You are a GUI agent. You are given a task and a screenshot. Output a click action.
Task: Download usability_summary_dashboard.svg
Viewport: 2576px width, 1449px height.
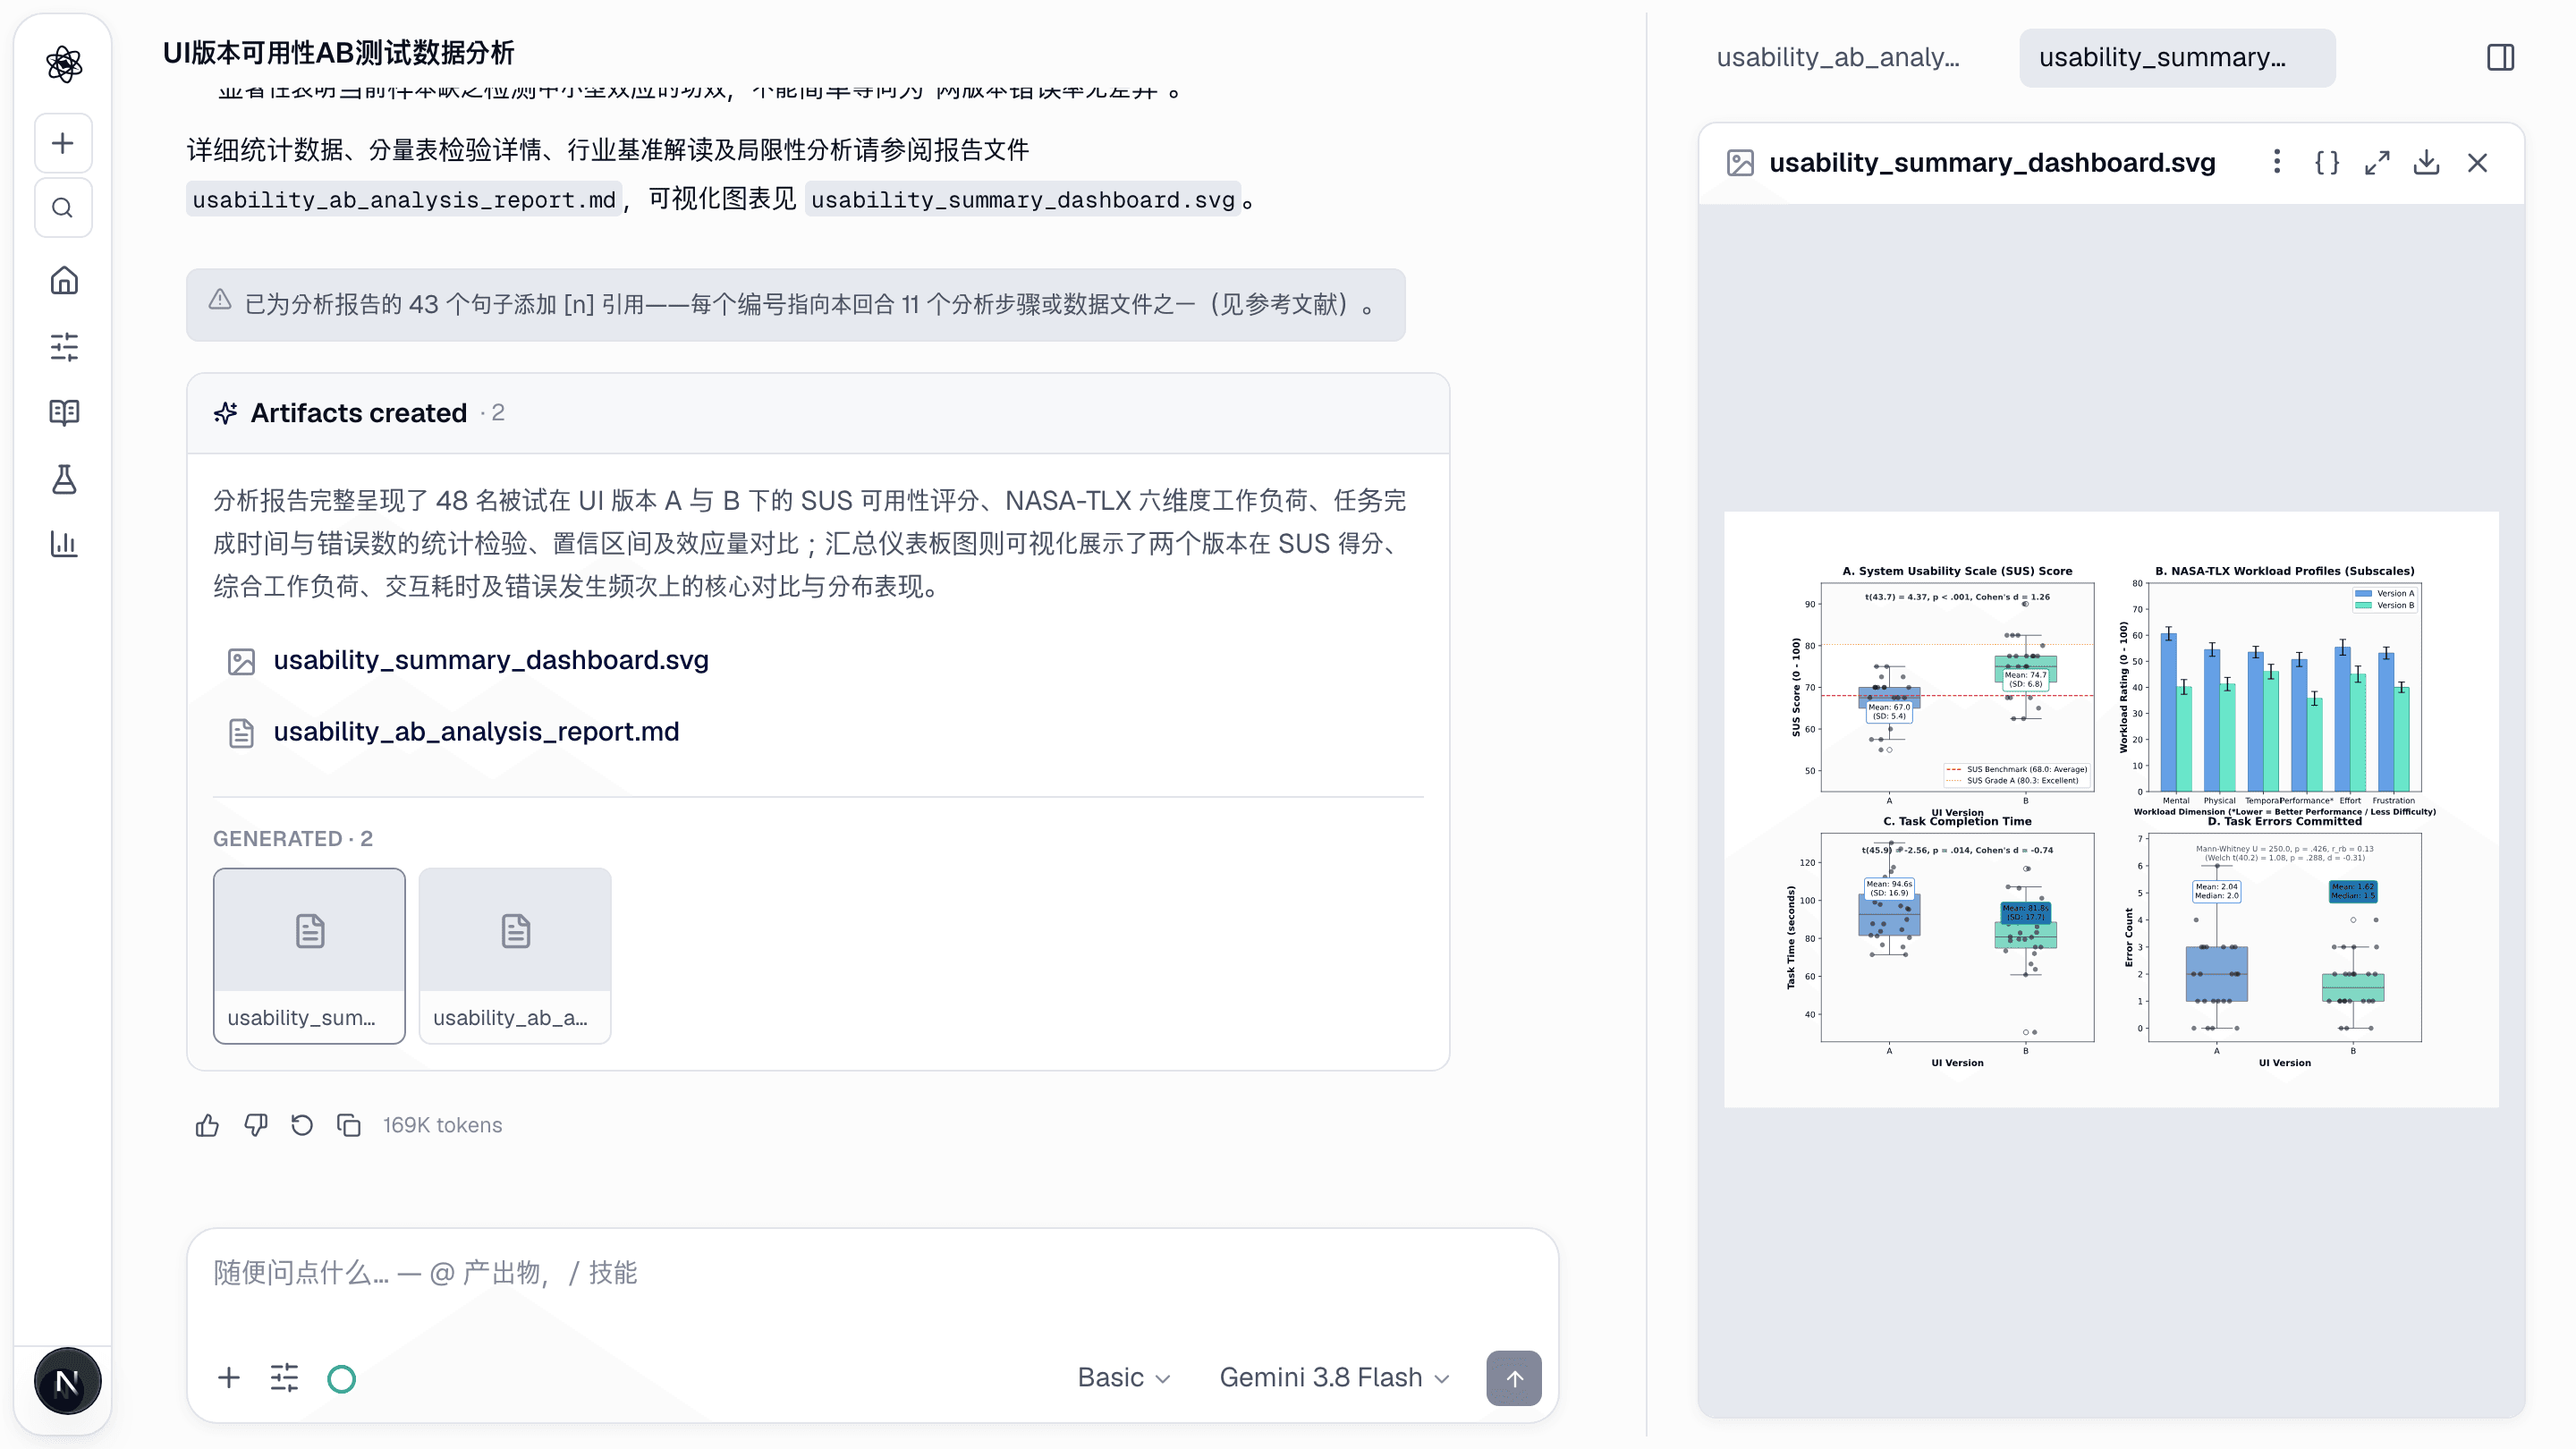(2427, 162)
